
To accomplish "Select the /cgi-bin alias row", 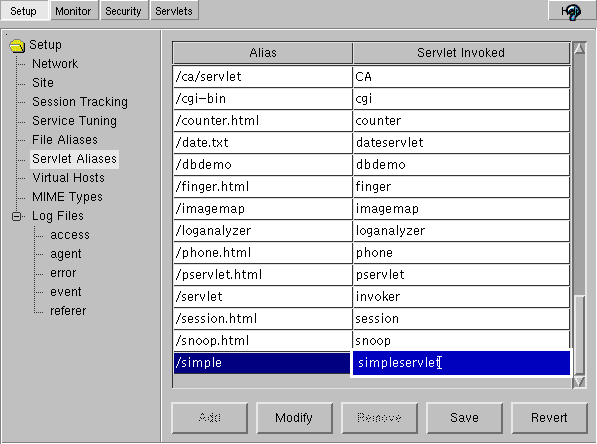I will coord(372,99).
